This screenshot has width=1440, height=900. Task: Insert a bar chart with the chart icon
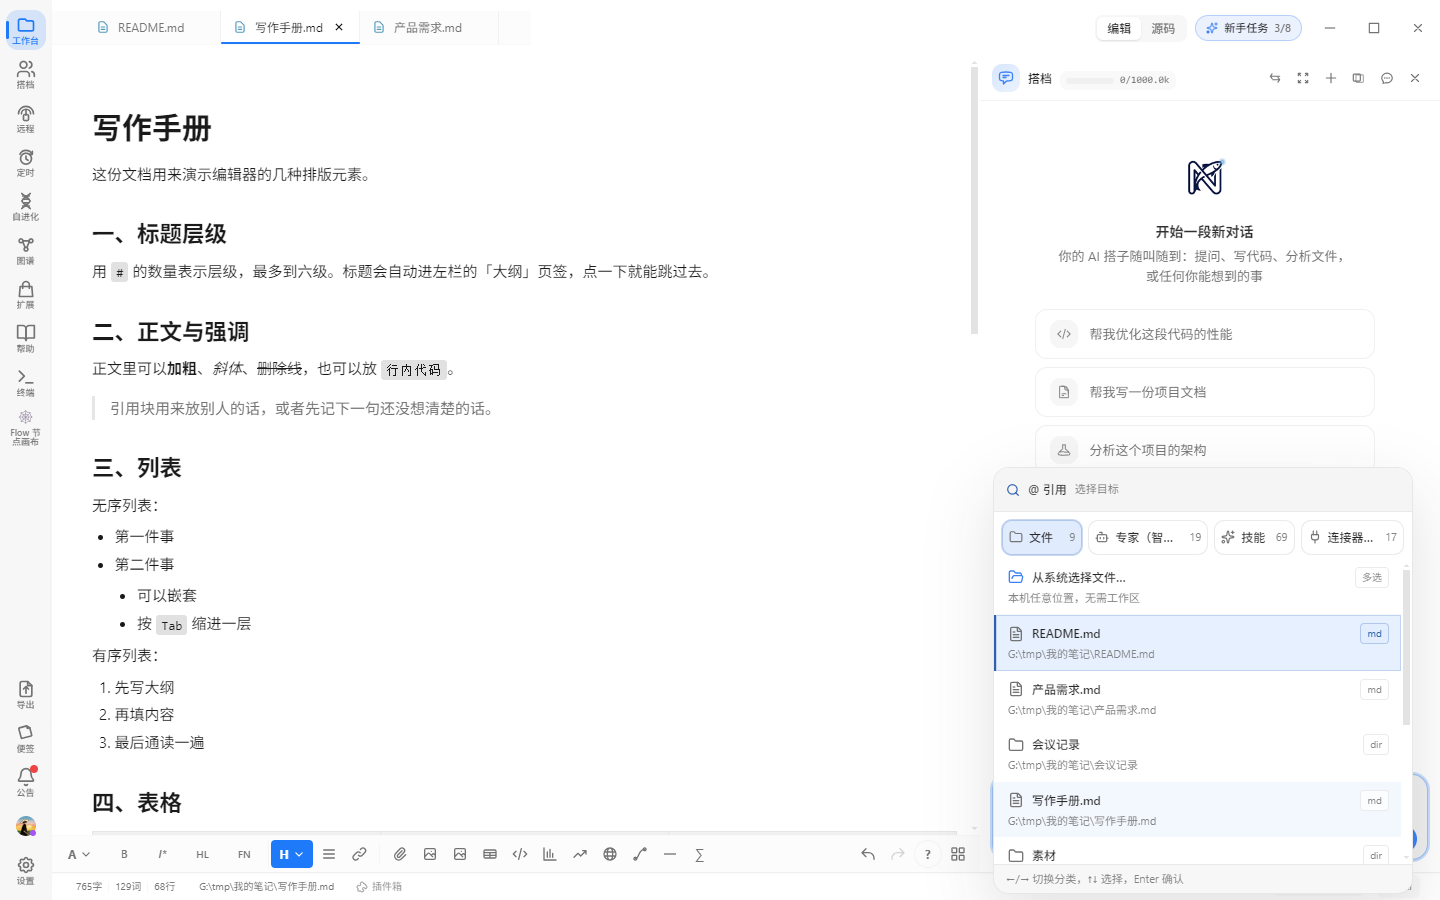550,854
